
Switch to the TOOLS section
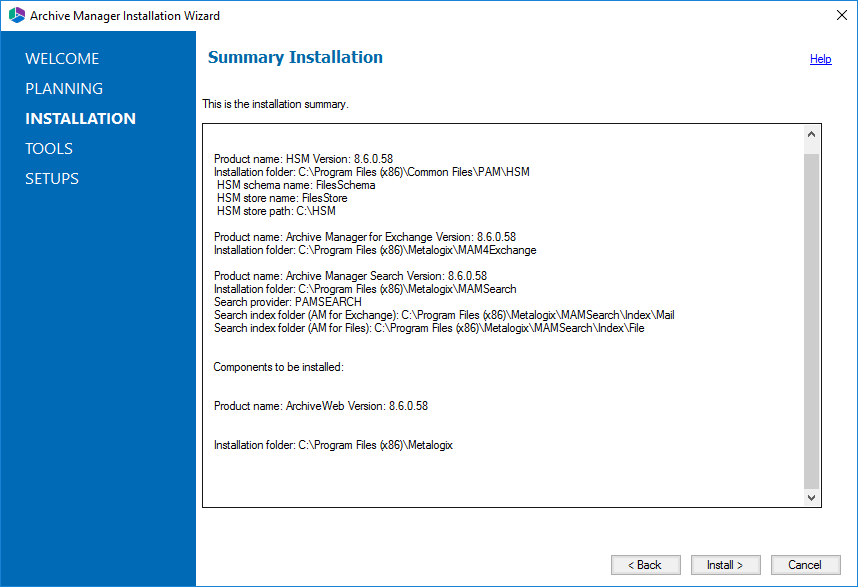[x=49, y=149]
